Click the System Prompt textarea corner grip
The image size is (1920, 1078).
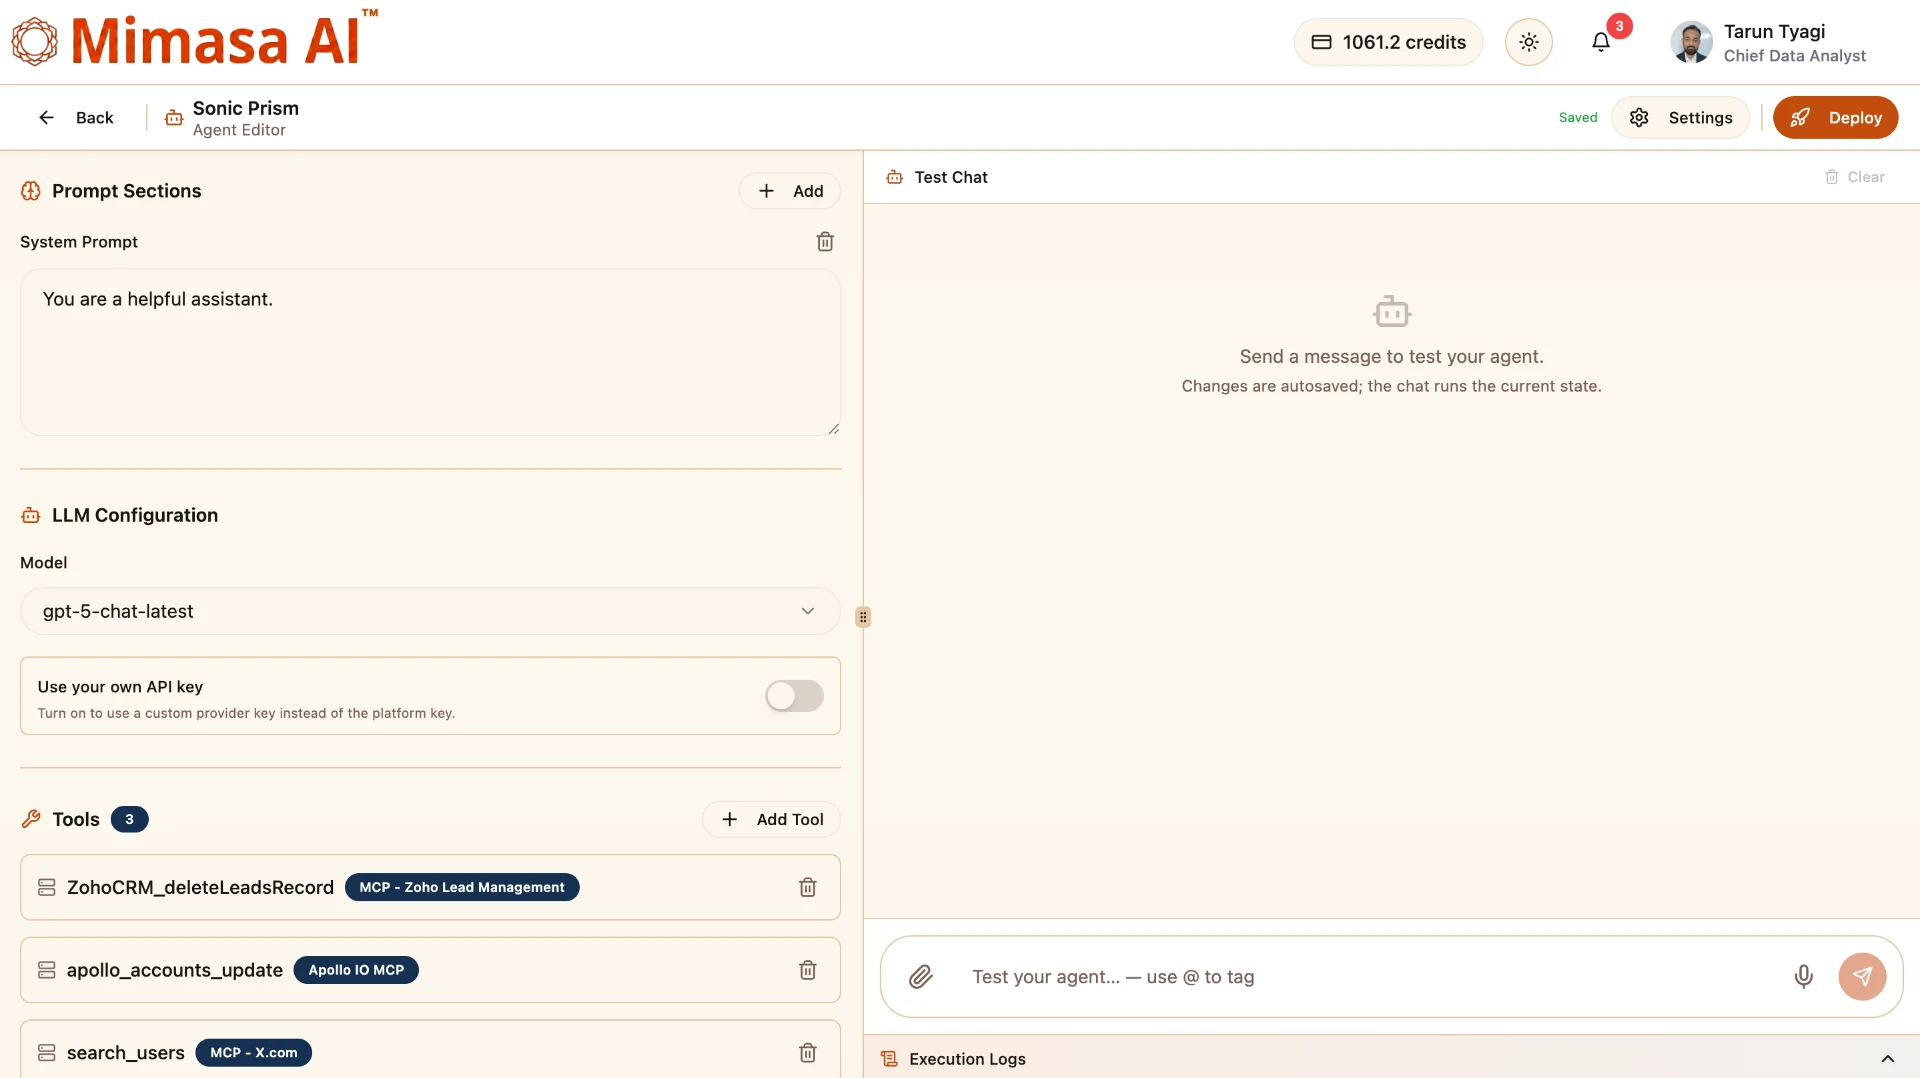point(833,428)
